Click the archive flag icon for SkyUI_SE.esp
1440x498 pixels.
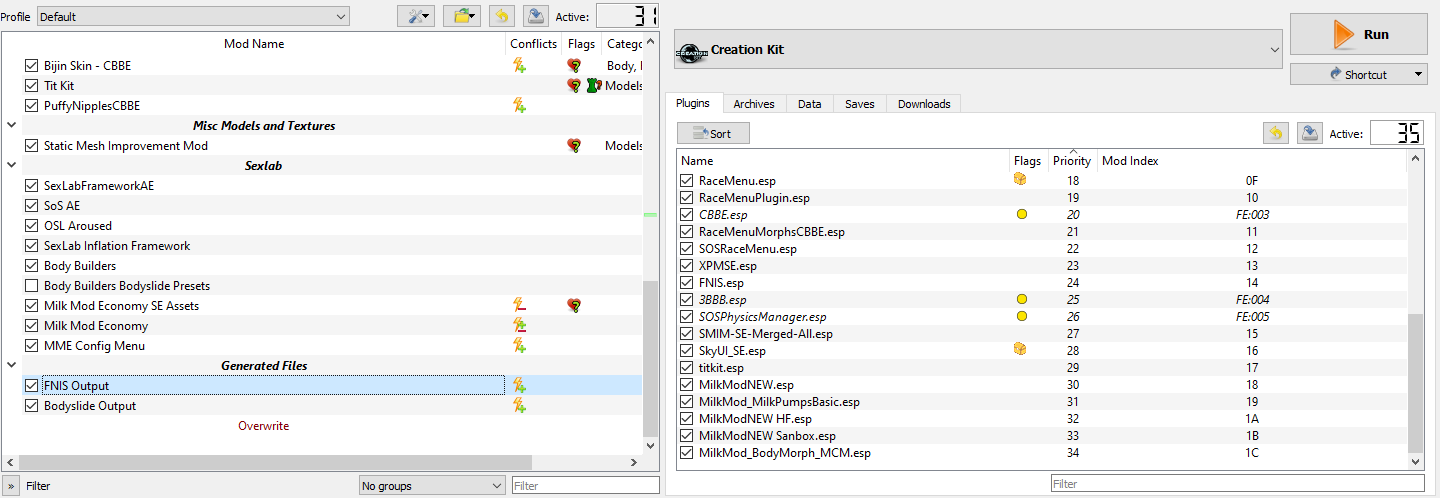coord(1020,350)
